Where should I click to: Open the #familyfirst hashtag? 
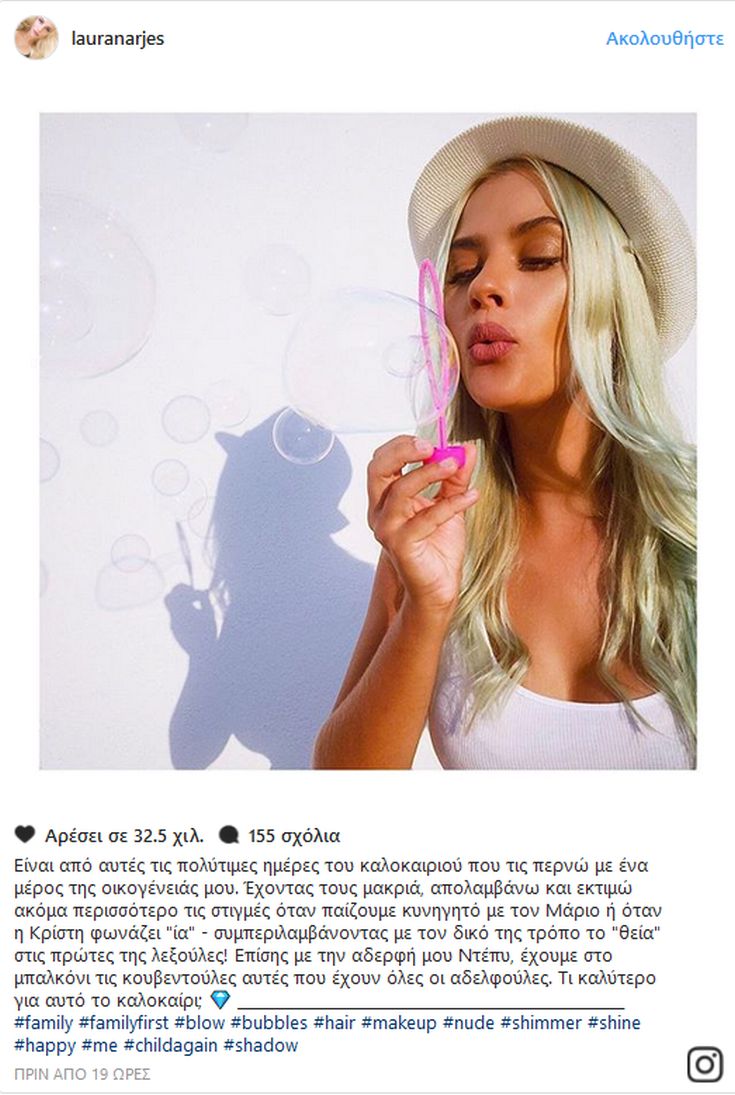(124, 1023)
